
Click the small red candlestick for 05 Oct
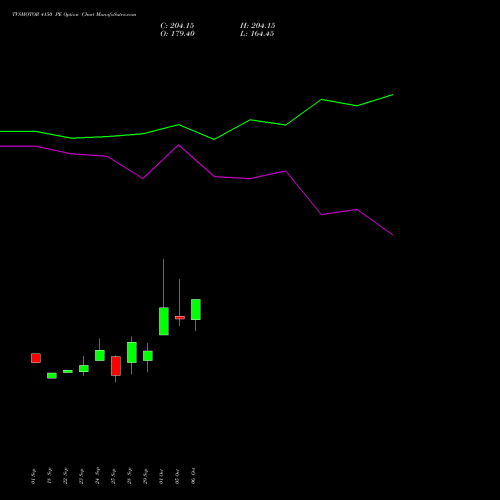[x=180, y=318]
